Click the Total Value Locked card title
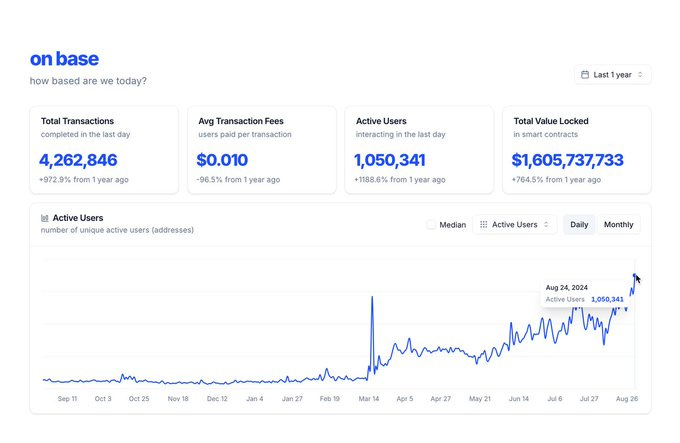Image resolution: width=680 pixels, height=443 pixels. 551,121
